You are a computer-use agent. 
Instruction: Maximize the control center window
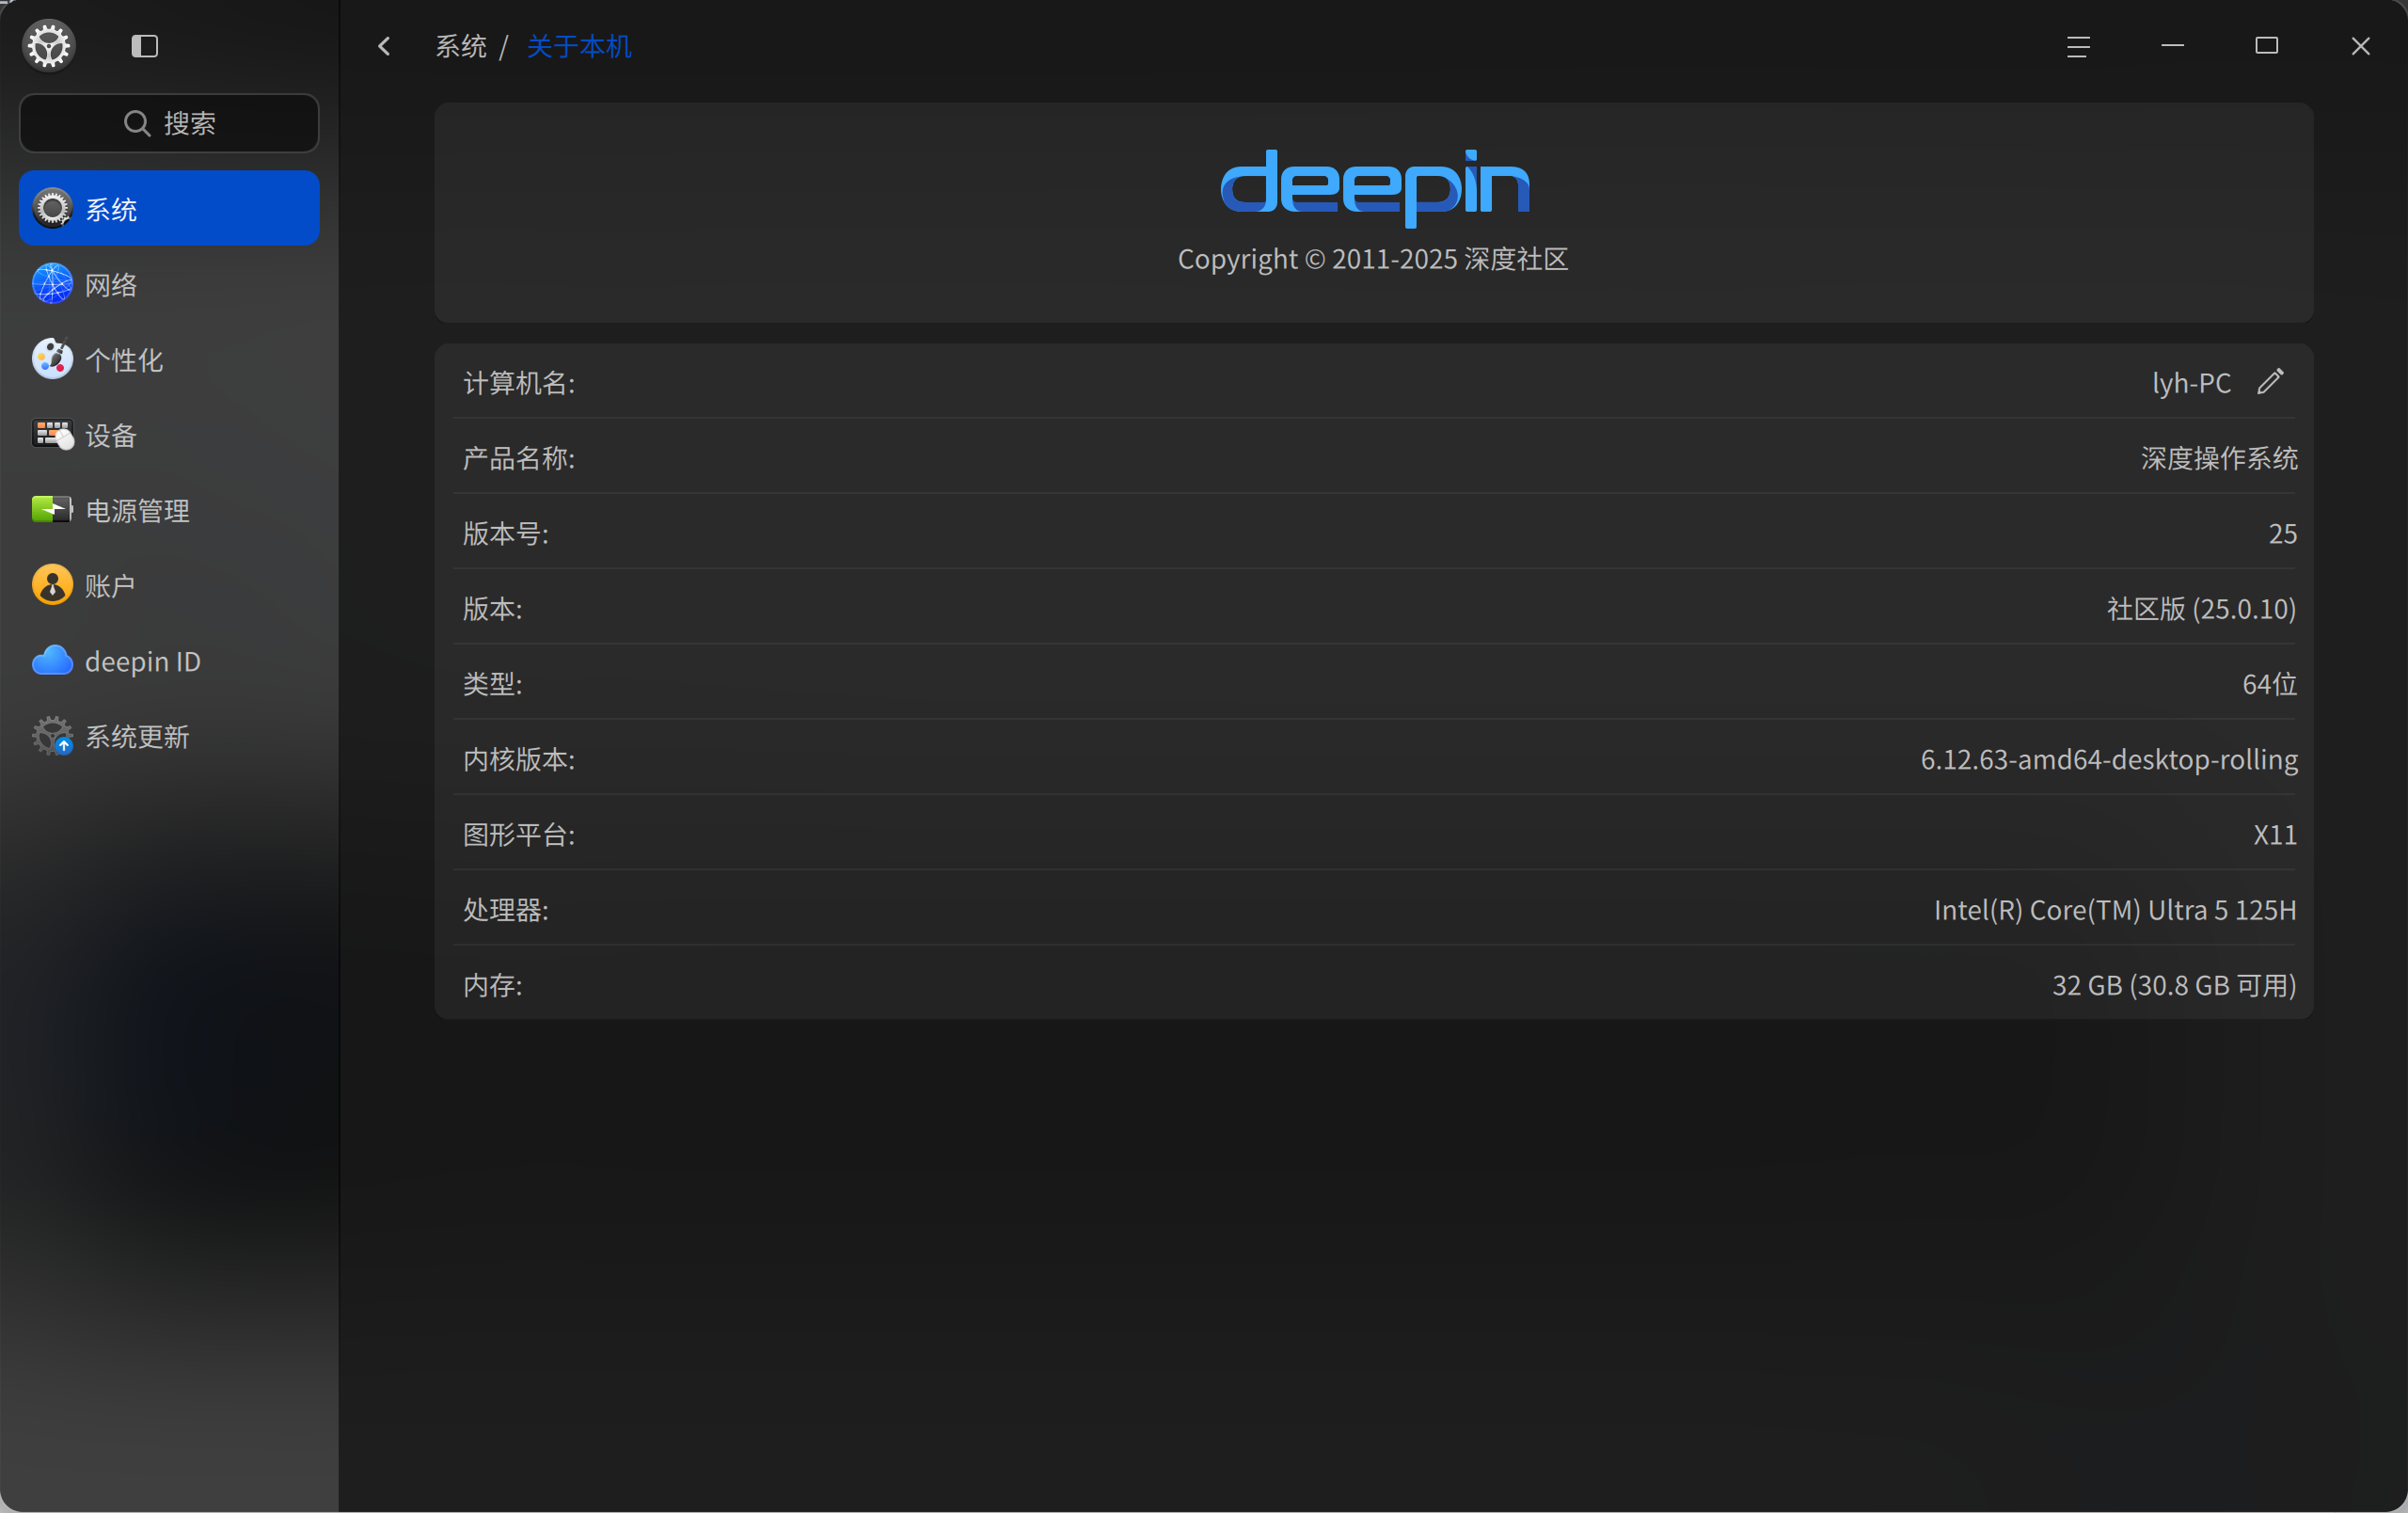(2266, 46)
